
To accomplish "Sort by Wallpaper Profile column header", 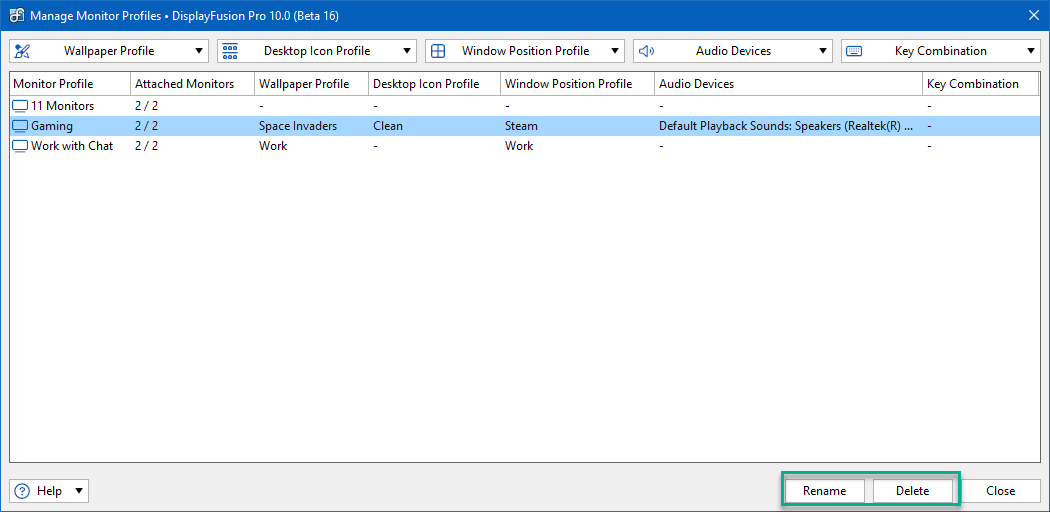I will point(311,84).
